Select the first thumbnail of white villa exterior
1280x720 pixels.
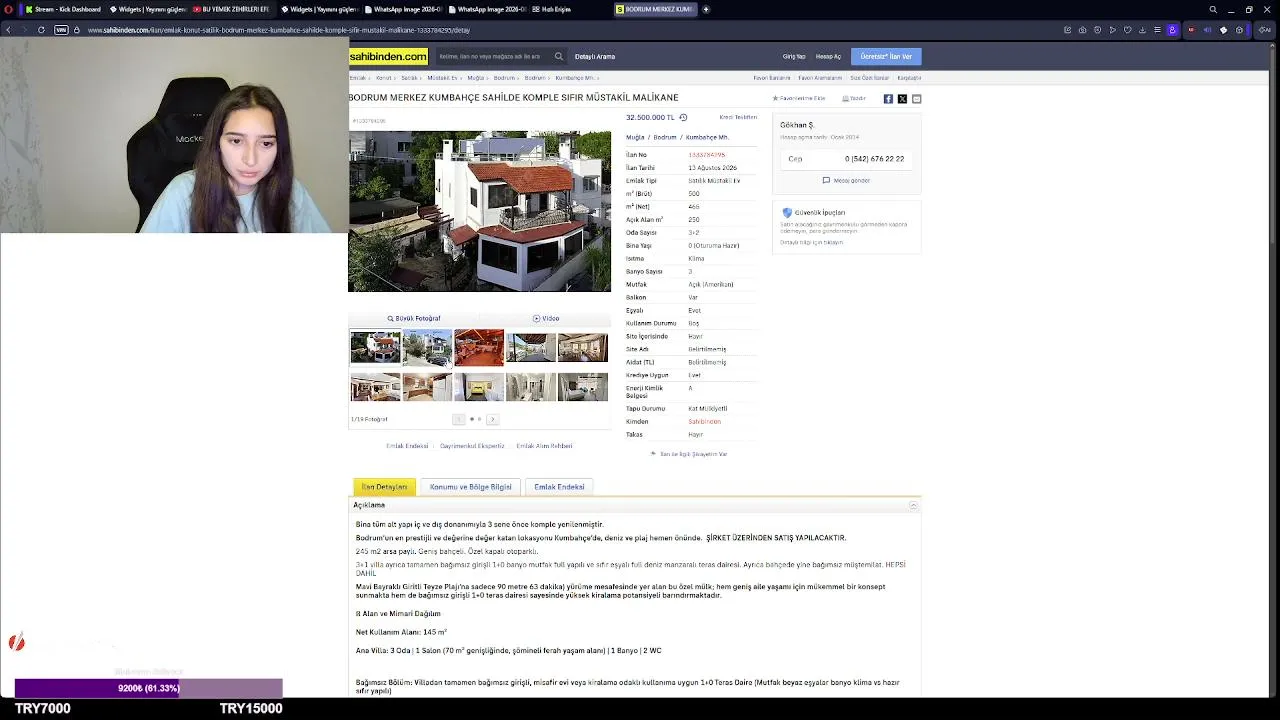375,347
